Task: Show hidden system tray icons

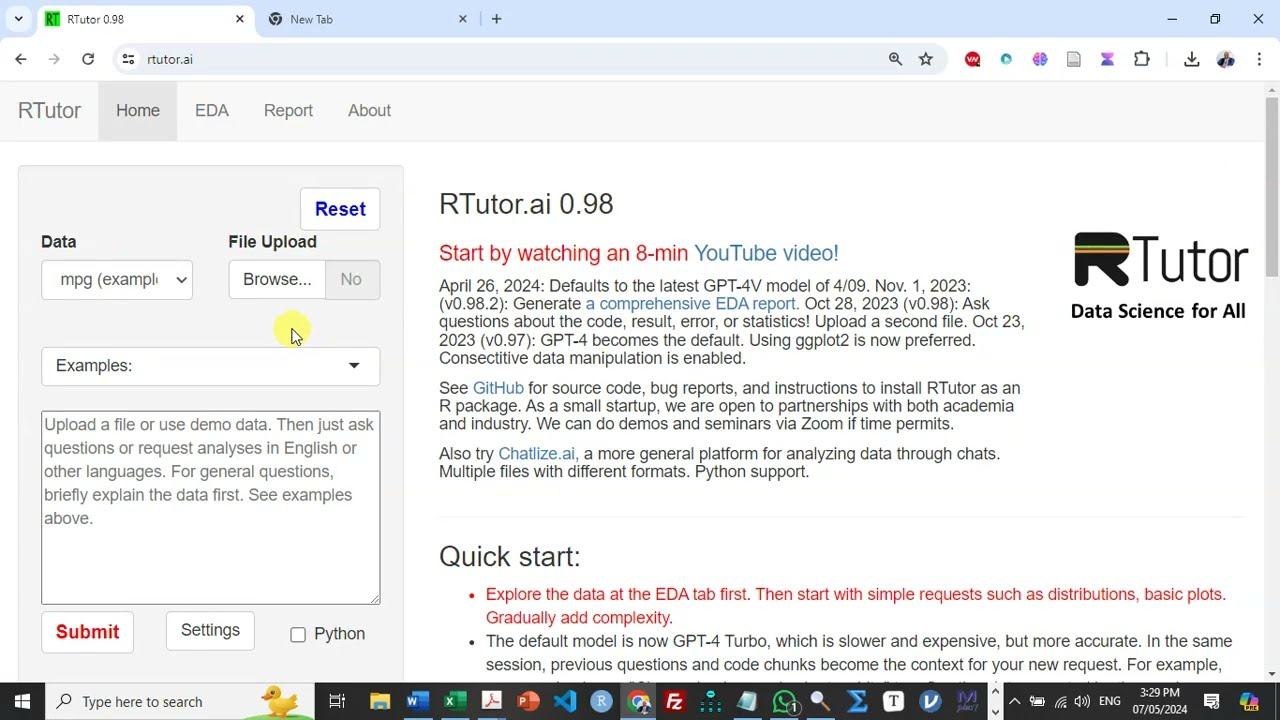Action: [x=1014, y=701]
